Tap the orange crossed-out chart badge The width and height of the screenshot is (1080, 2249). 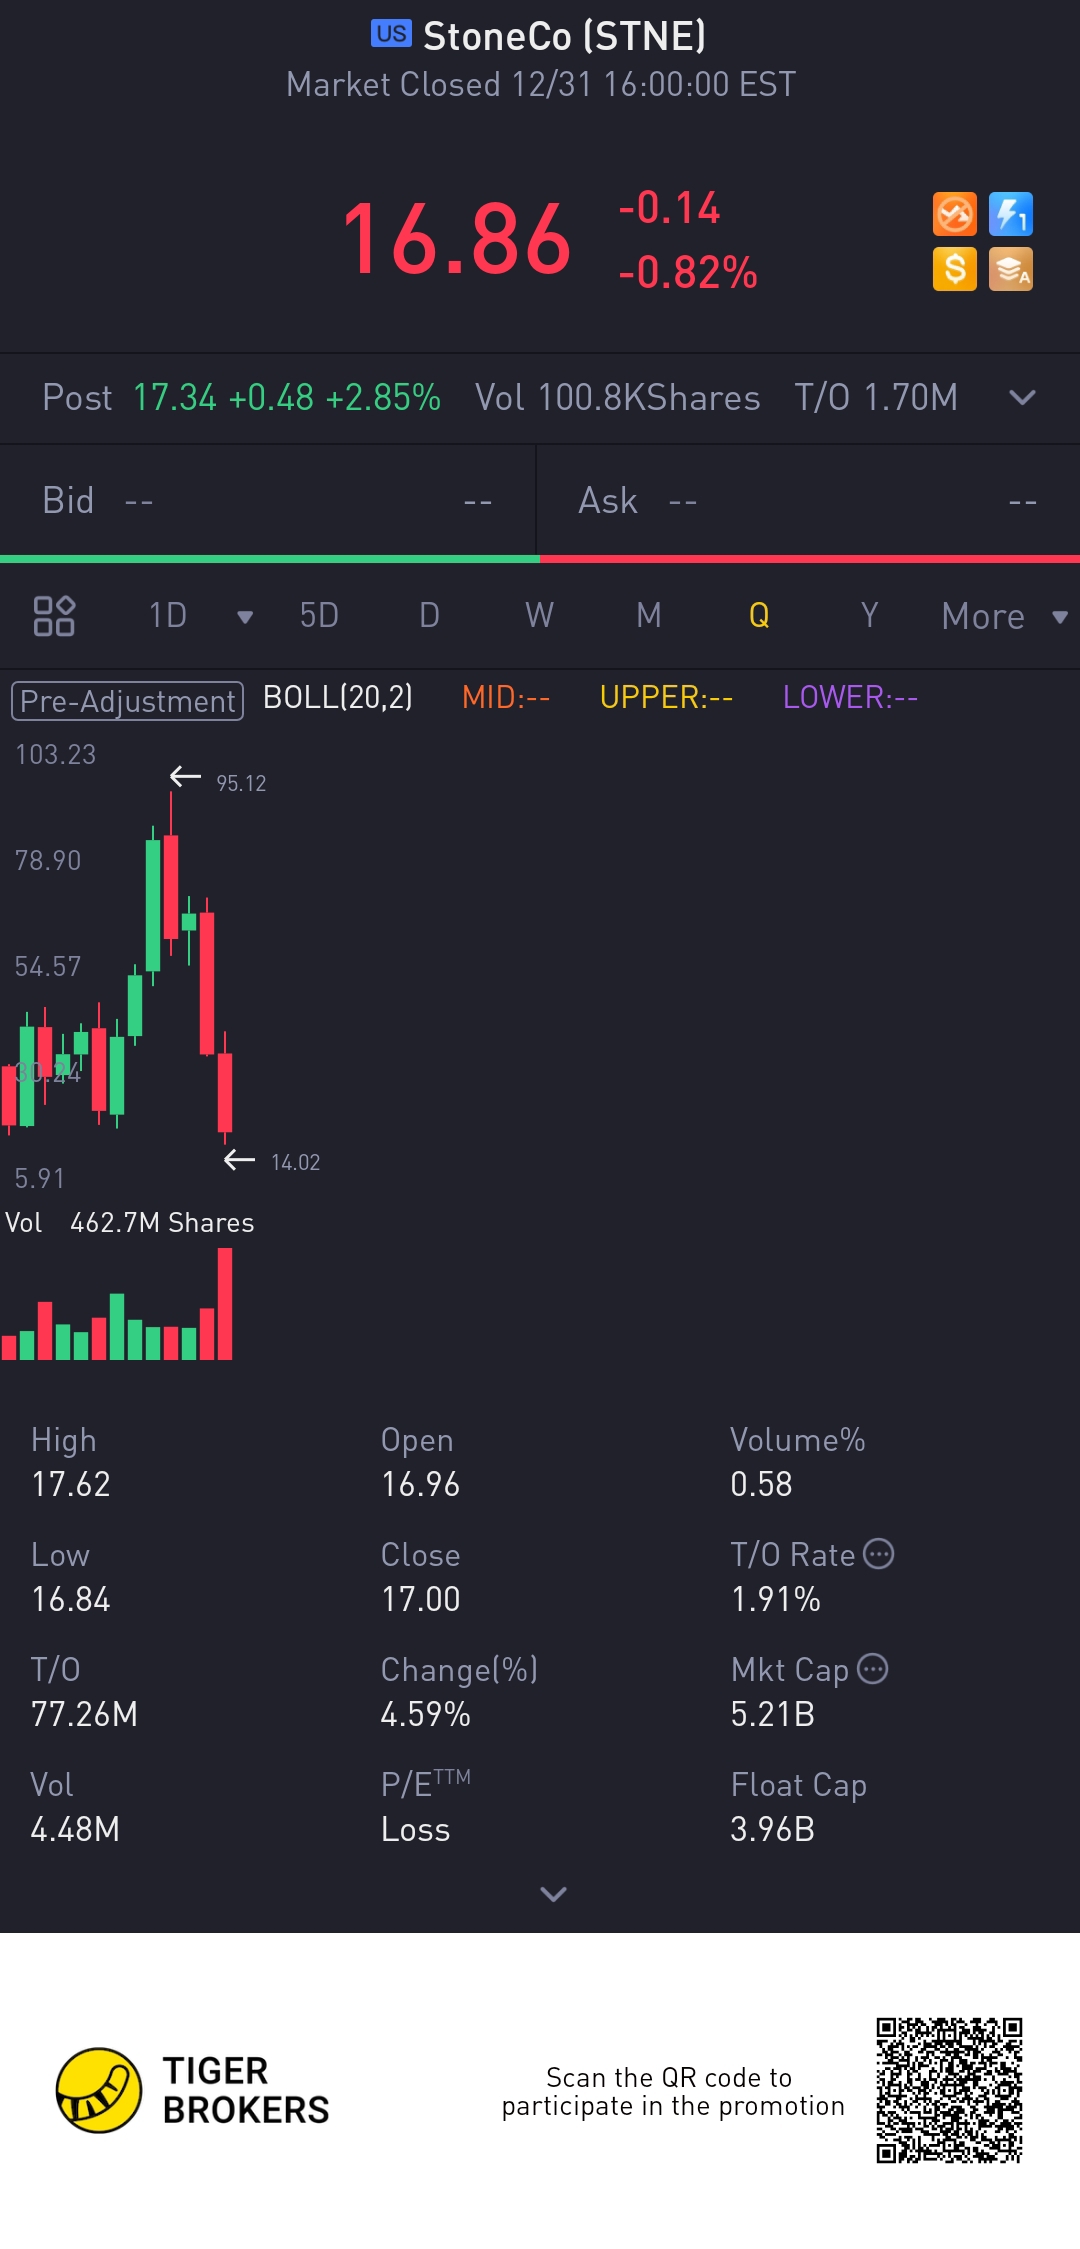point(954,214)
